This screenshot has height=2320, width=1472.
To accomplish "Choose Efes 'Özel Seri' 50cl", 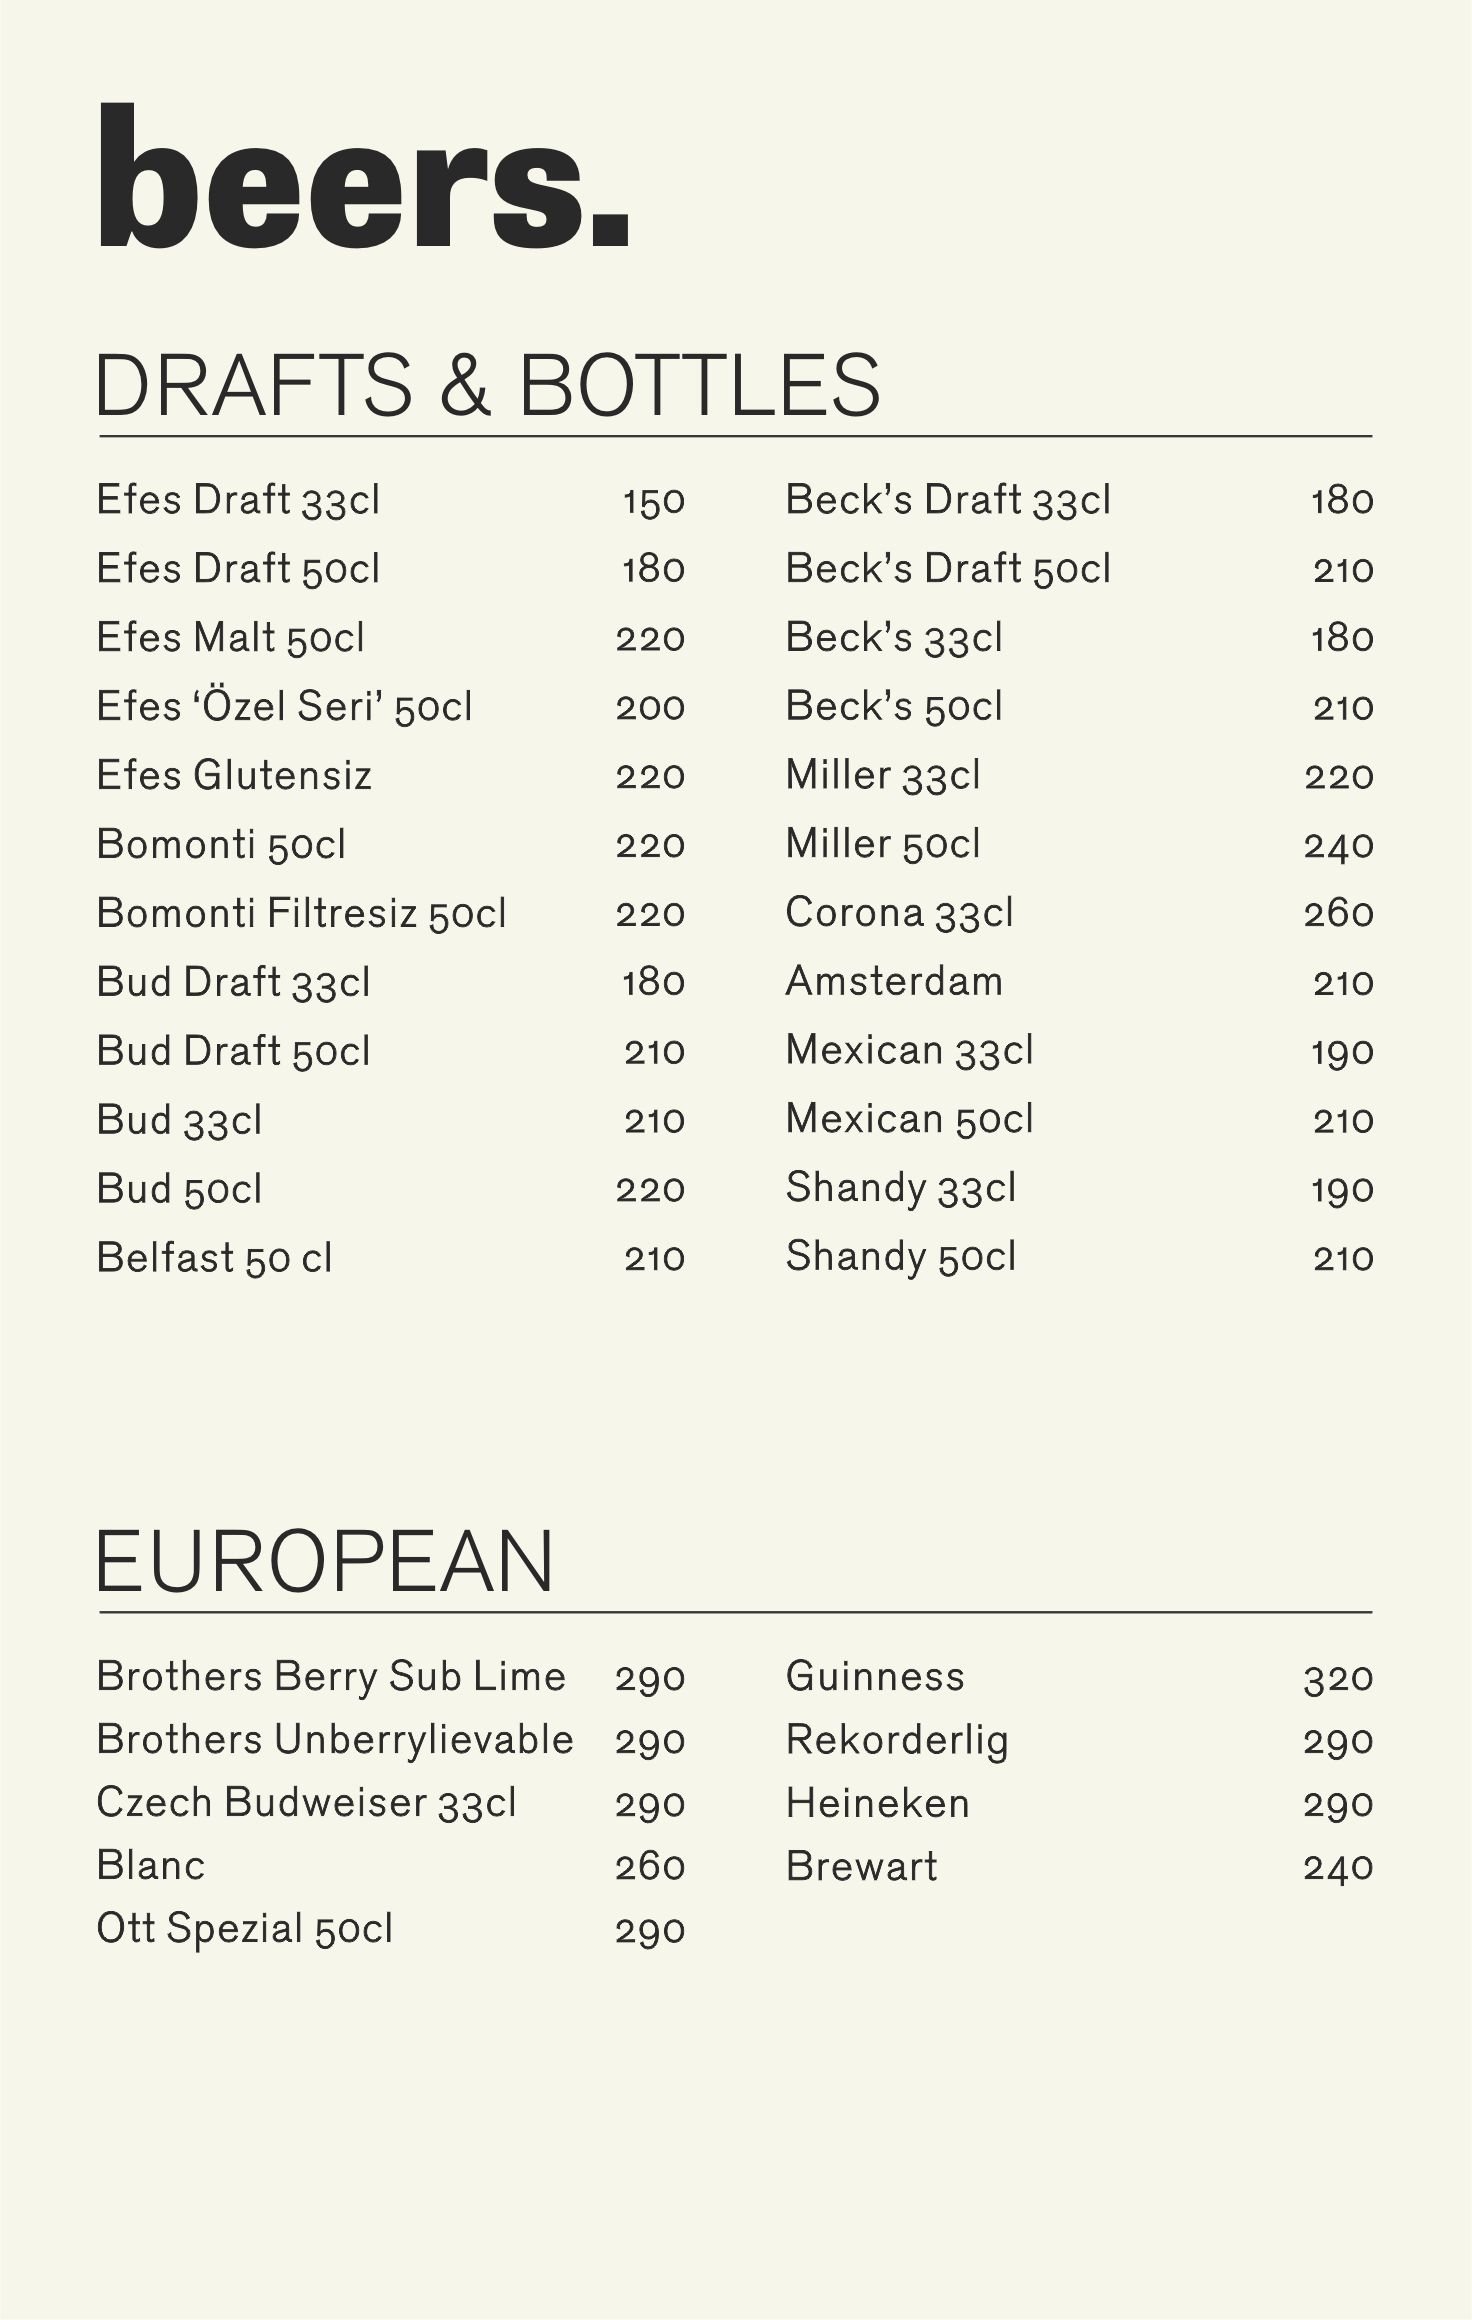I will [284, 707].
